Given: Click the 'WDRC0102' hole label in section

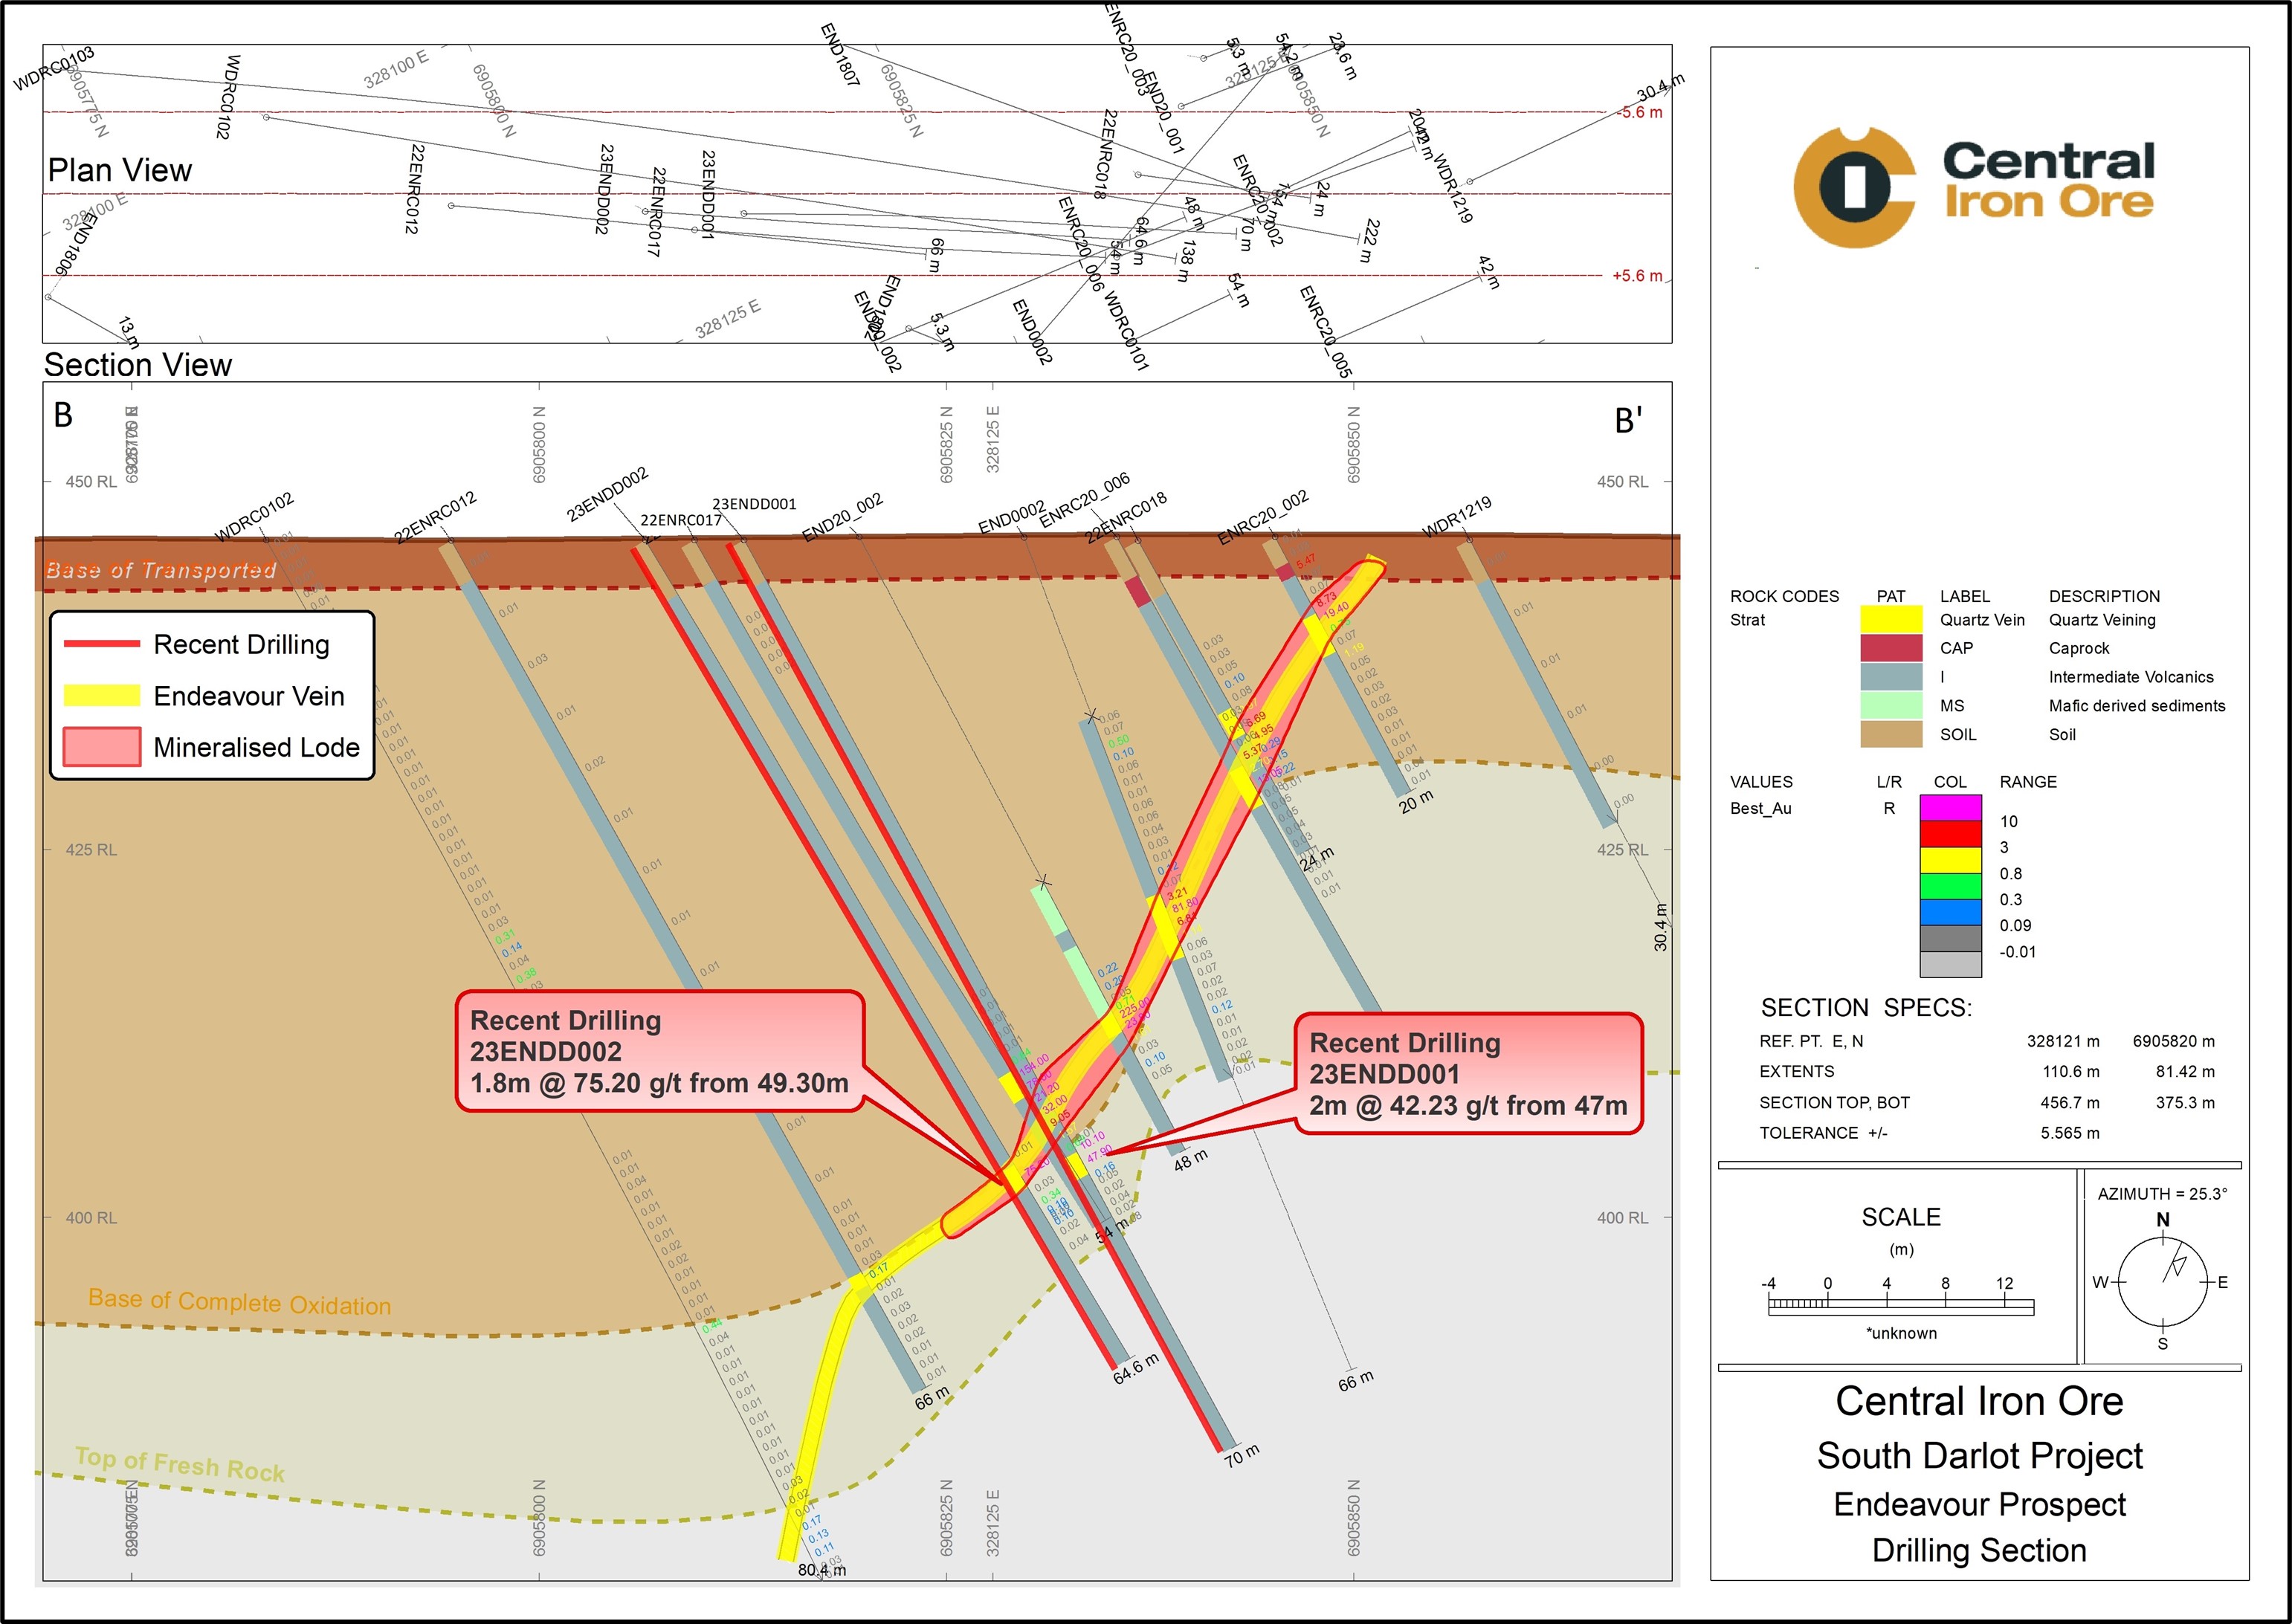Looking at the screenshot, I should pos(254,517).
